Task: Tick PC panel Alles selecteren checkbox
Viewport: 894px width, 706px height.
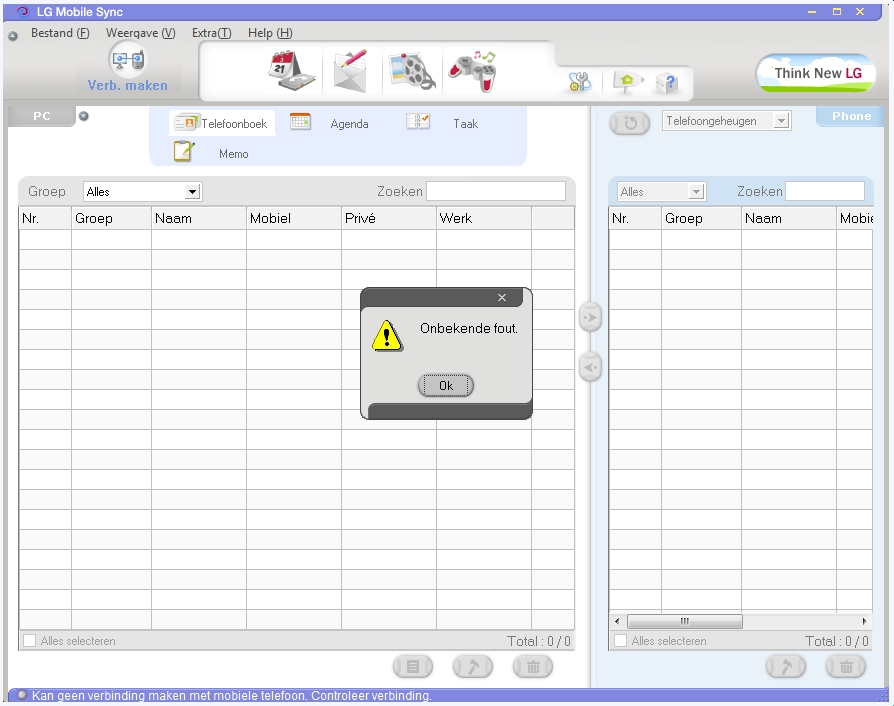Action: click(30, 640)
